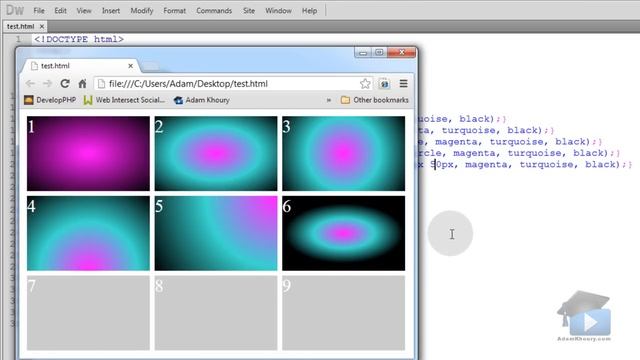Open the View menu
Viewport: 640px width, 360px height.
[84, 11]
